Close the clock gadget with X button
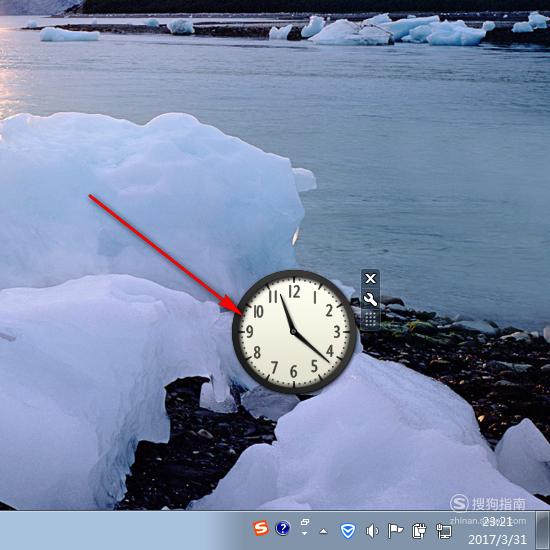Image resolution: width=550 pixels, height=550 pixels. (370, 279)
